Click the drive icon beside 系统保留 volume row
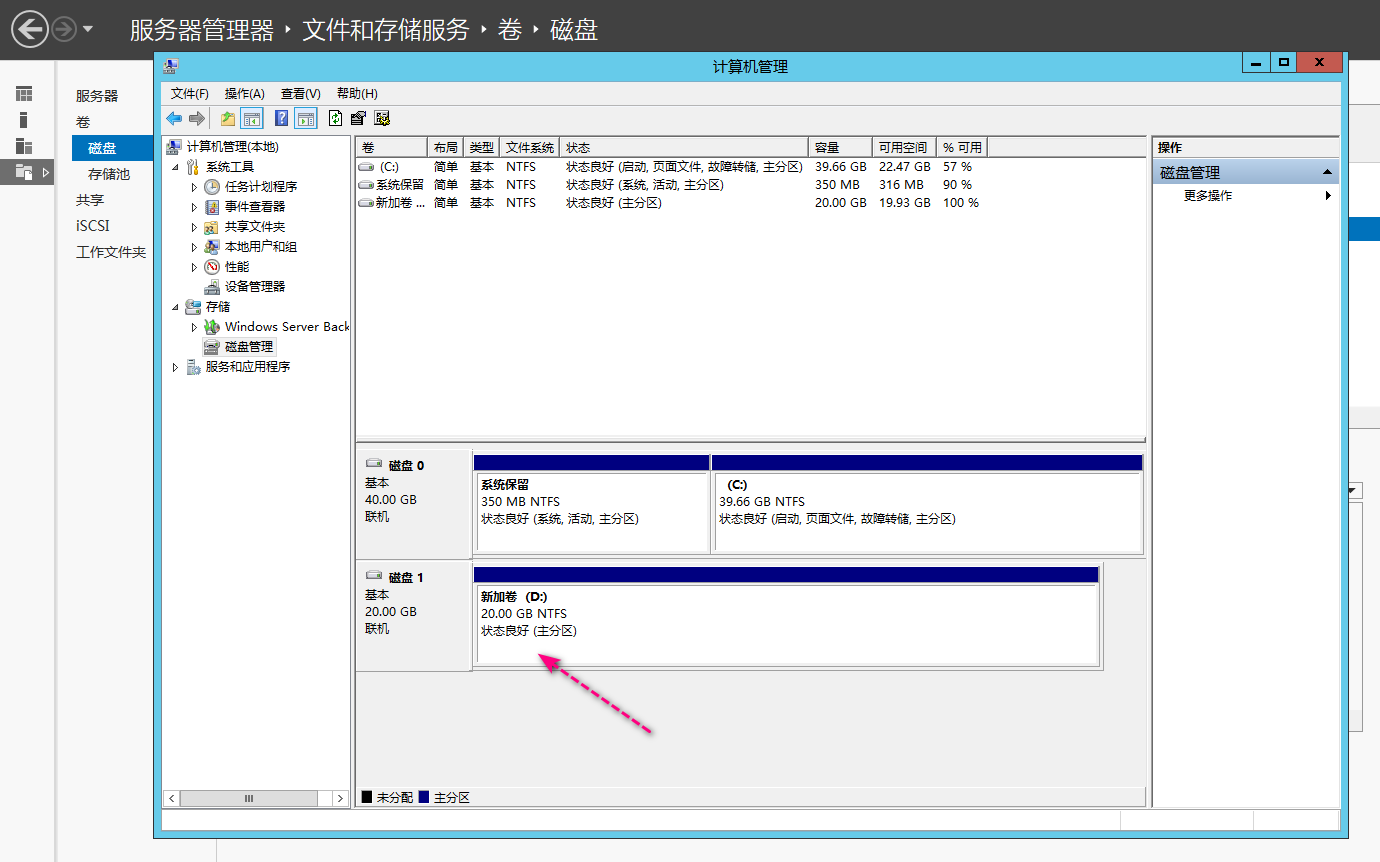 367,185
